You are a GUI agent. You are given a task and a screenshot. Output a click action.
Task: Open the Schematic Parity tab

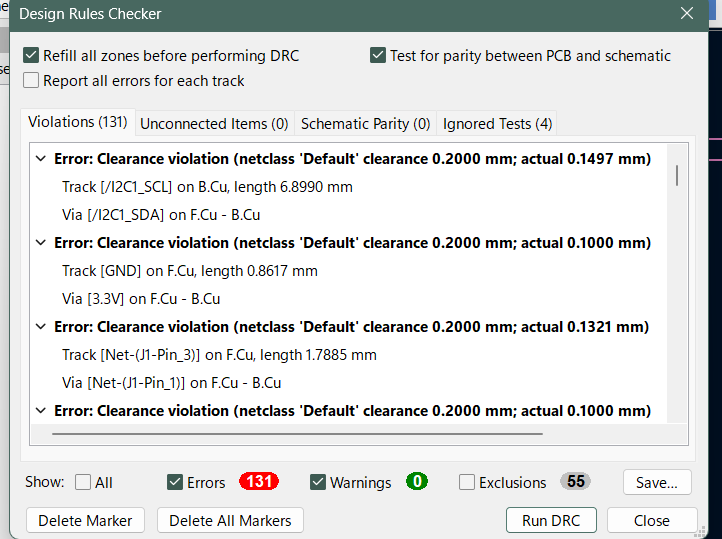coord(365,124)
